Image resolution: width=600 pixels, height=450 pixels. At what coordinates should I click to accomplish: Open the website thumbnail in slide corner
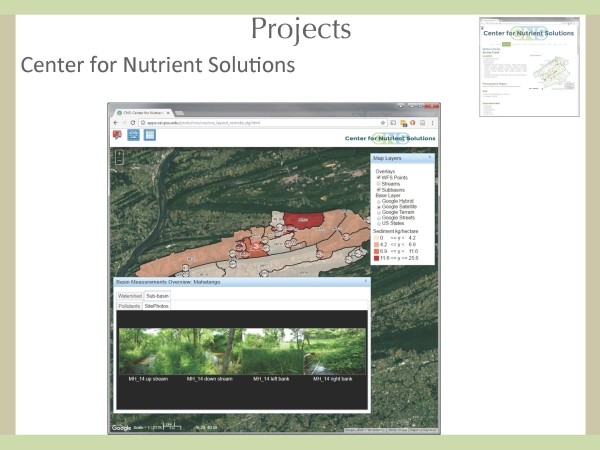529,67
